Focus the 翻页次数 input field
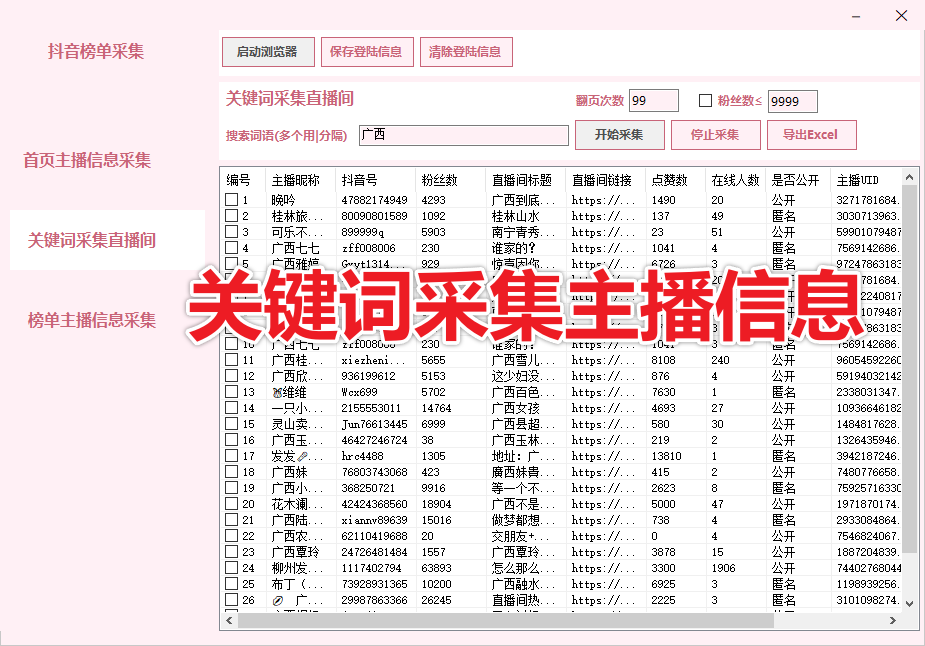 pos(654,101)
